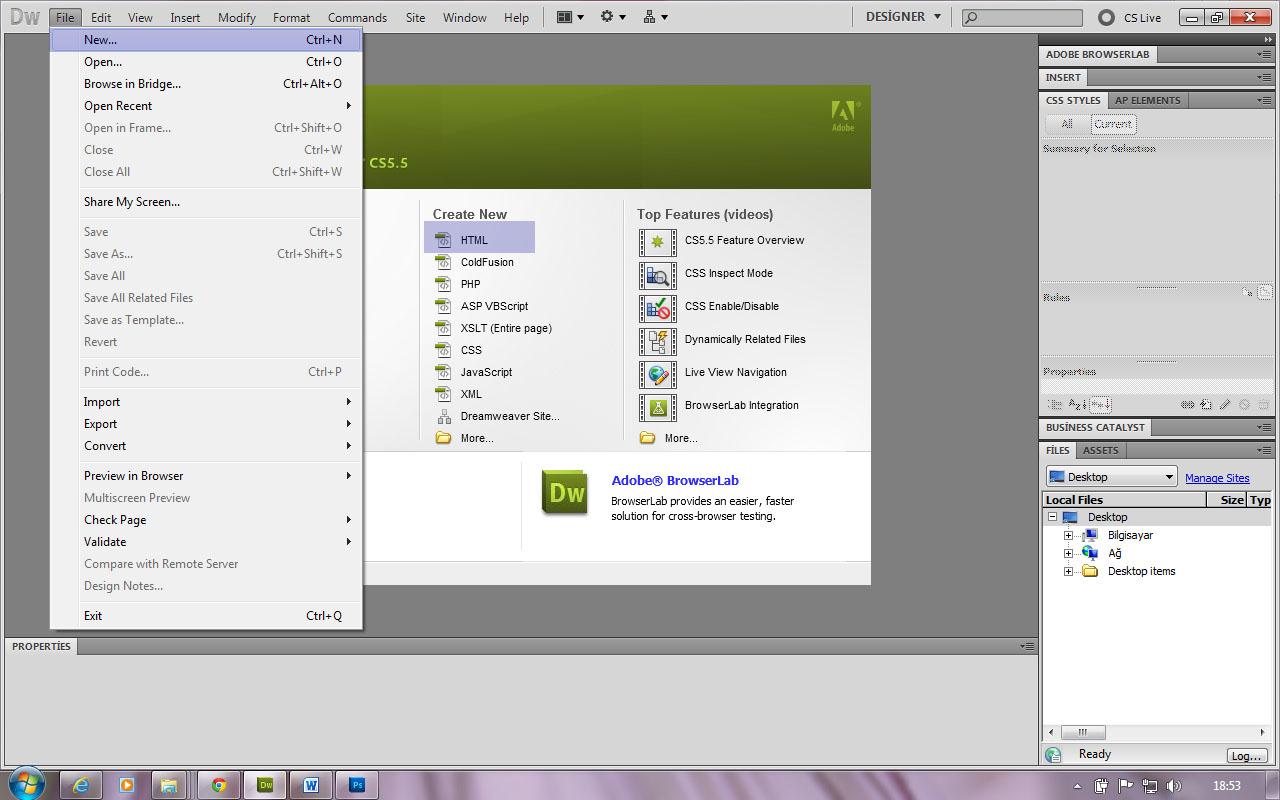Open Photoshop from the taskbar
1280x800 pixels.
[x=356, y=785]
